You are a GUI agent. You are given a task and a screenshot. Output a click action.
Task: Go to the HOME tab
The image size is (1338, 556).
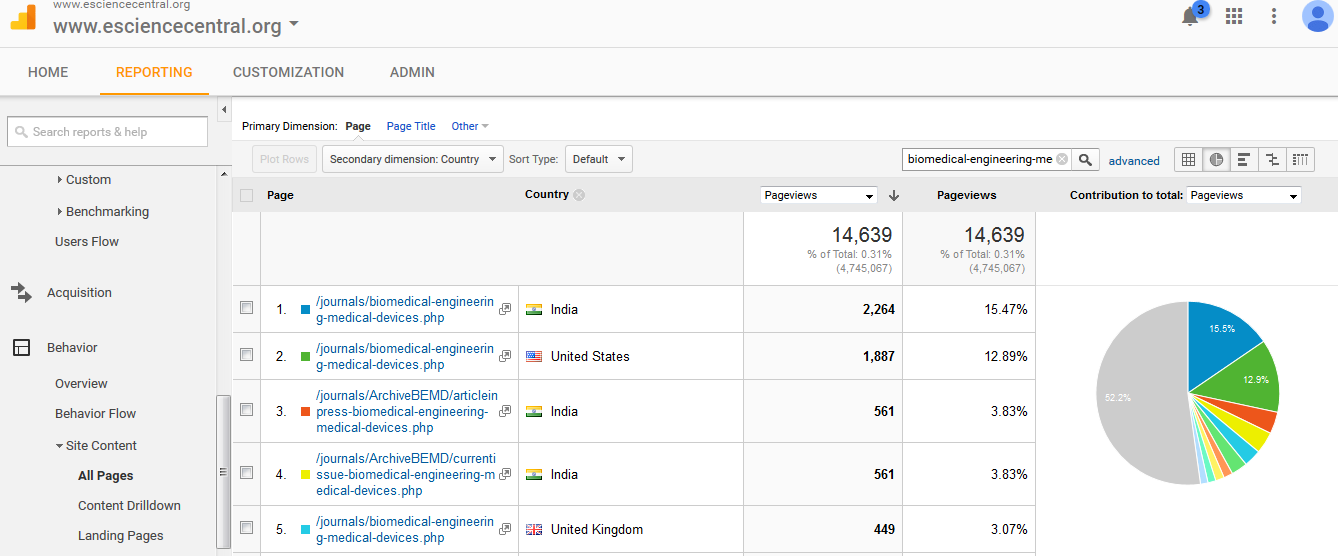click(48, 72)
